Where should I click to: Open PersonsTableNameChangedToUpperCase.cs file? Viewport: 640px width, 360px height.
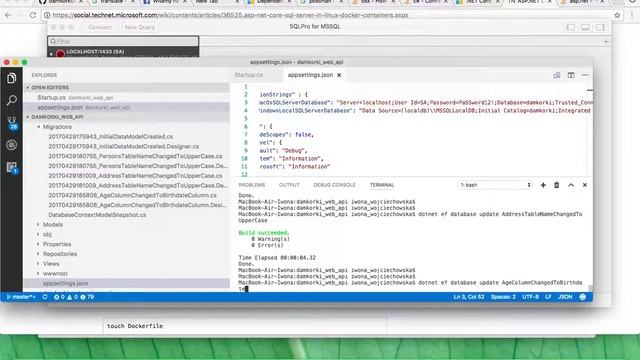tap(135, 156)
